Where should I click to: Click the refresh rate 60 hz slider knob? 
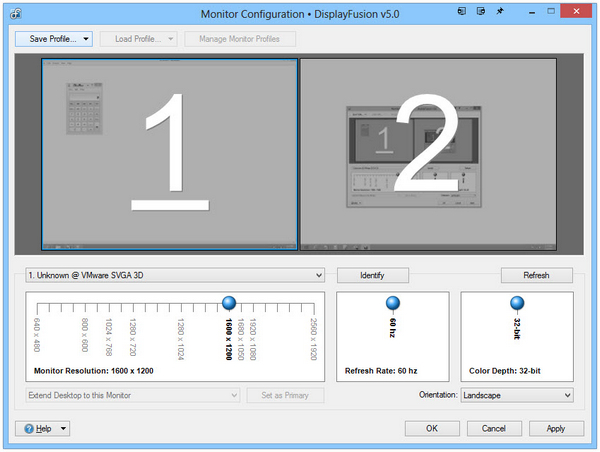[x=393, y=303]
